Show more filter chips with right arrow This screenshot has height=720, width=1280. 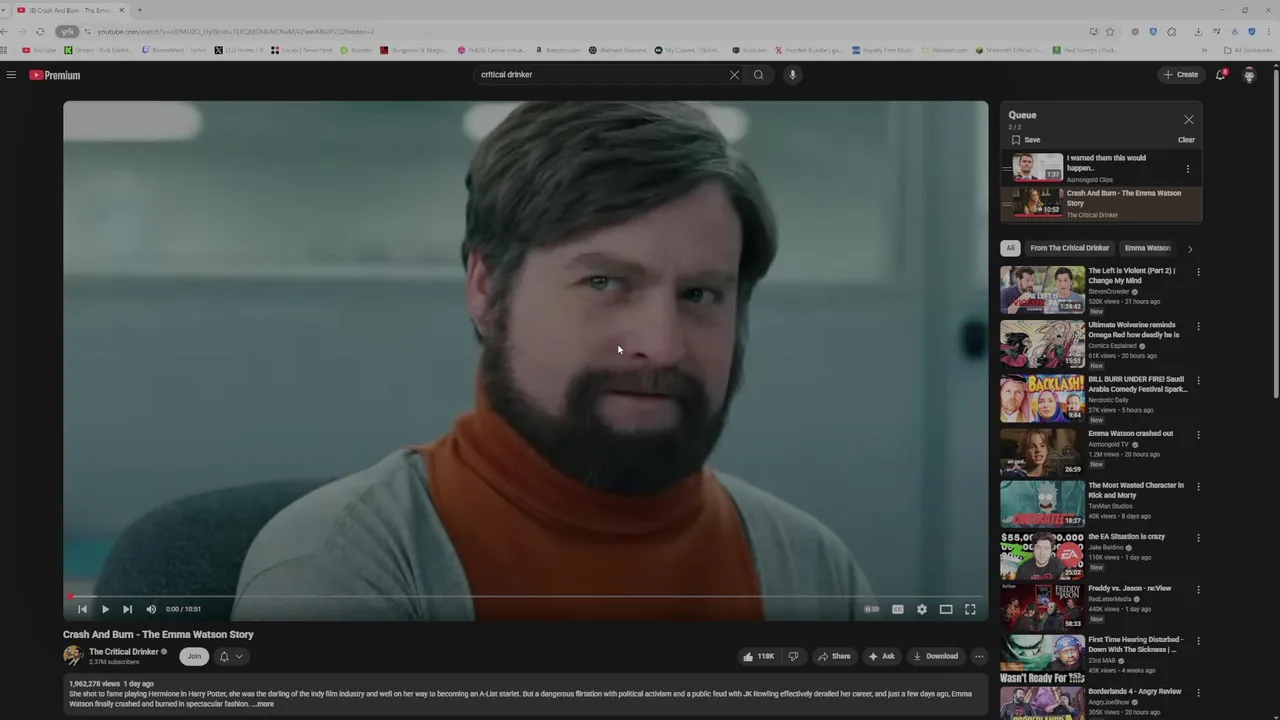pos(1189,248)
